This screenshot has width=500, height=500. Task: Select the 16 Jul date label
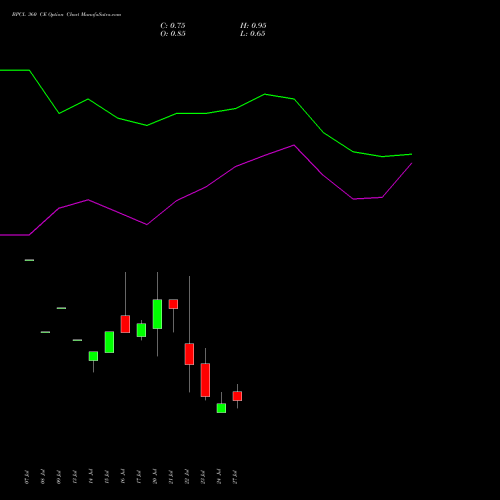[x=123, y=477]
